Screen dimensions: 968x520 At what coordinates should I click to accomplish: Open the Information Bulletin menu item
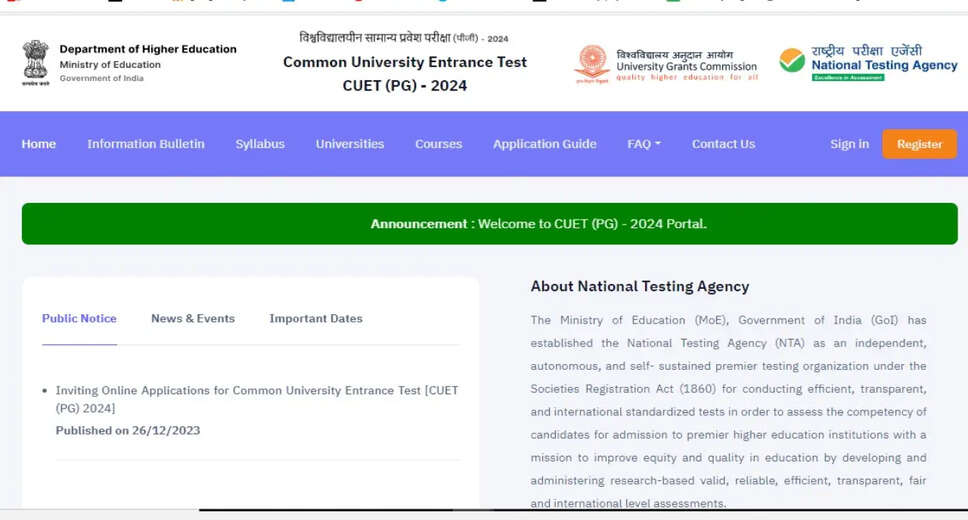[x=146, y=144]
